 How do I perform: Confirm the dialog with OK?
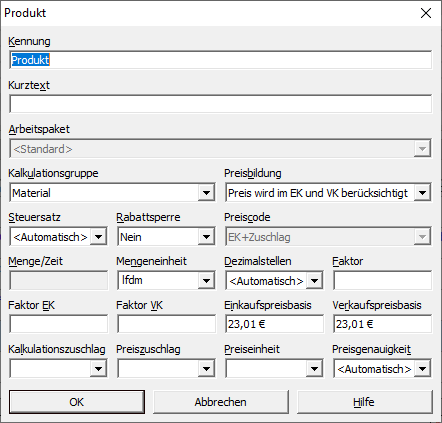pos(77,402)
